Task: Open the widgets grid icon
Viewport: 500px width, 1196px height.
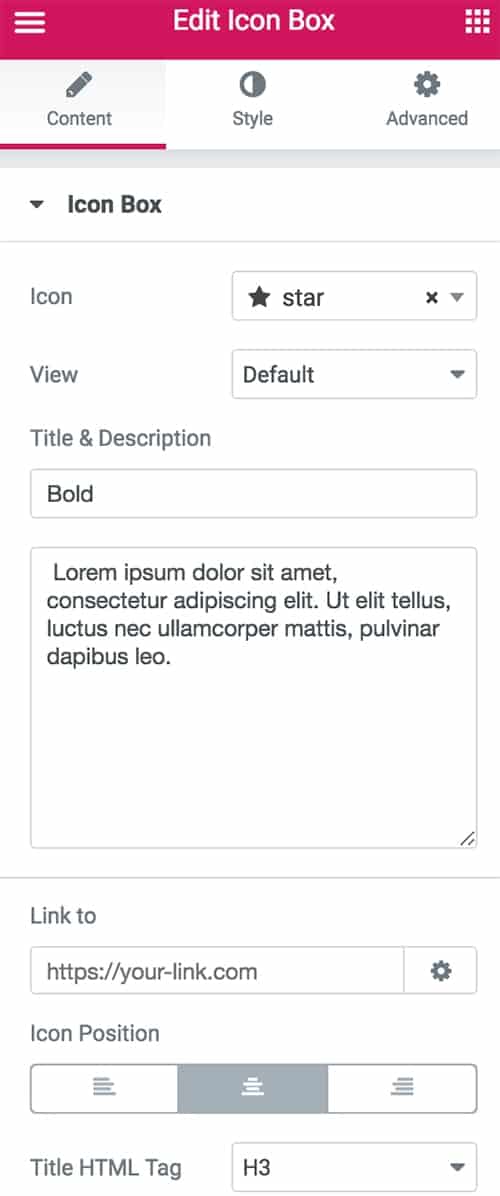Action: coord(477,22)
